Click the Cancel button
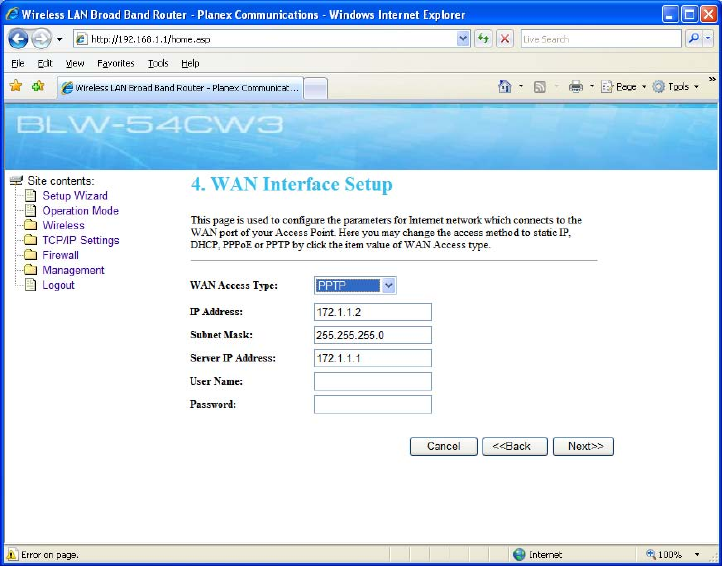722x566 pixels. [x=443, y=447]
